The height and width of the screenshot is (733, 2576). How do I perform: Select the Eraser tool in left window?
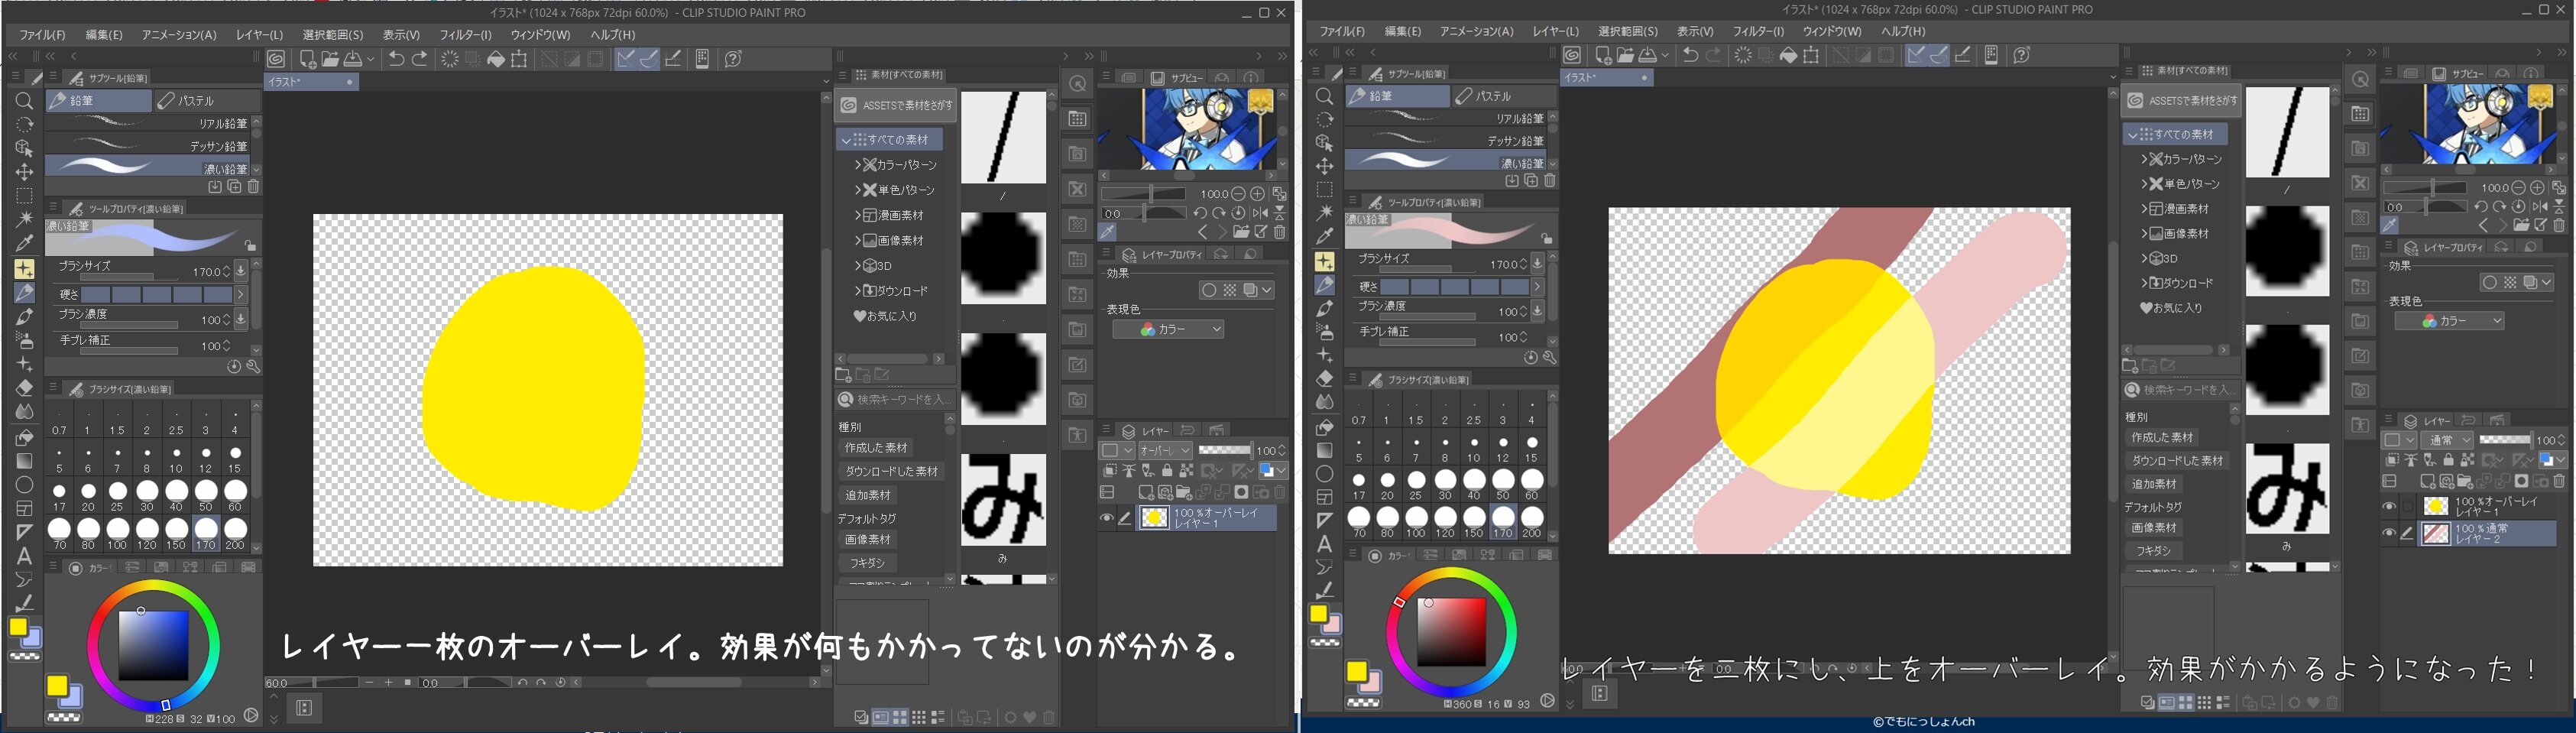tap(24, 388)
